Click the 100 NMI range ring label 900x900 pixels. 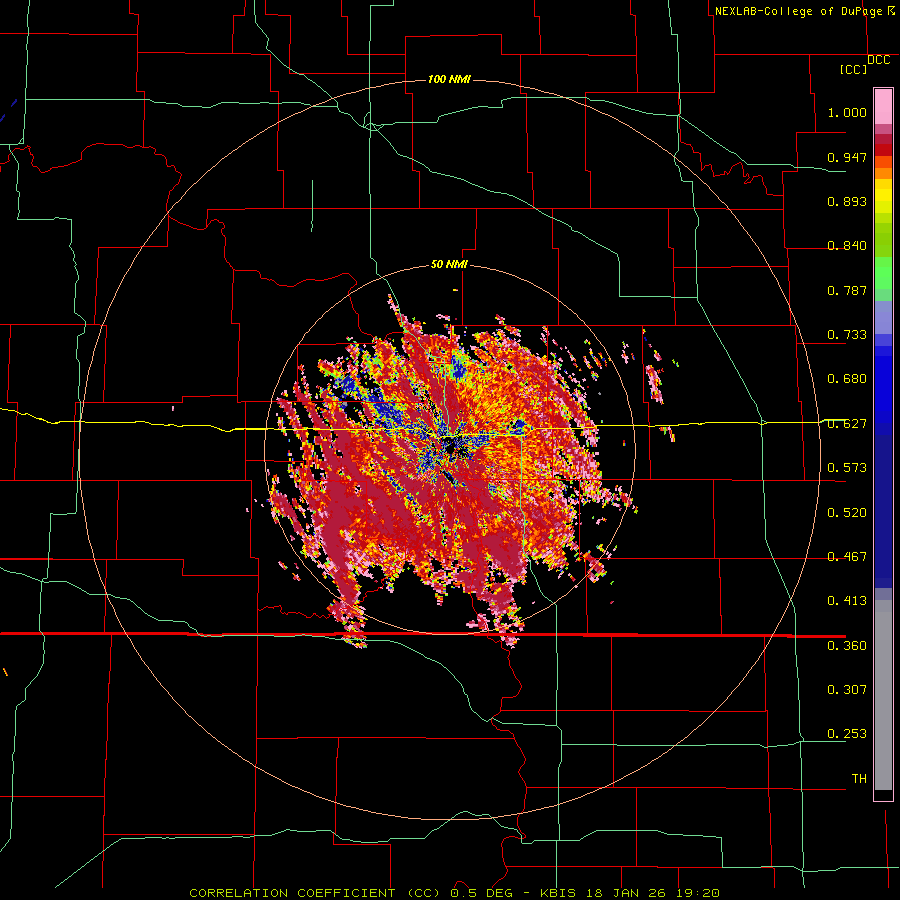click(x=449, y=79)
